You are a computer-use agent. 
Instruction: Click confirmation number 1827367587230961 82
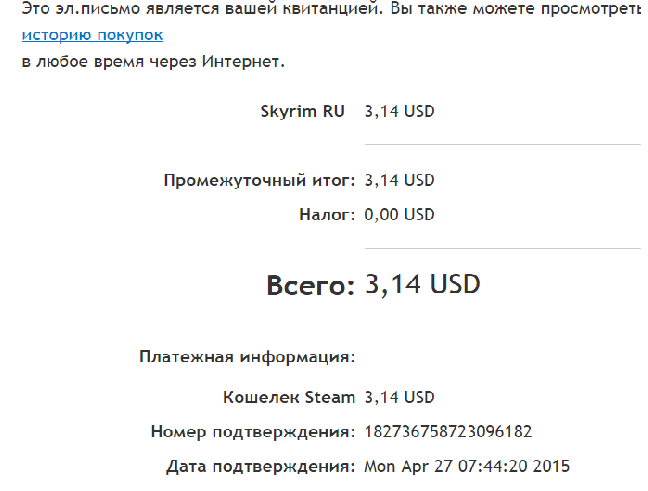click(448, 432)
